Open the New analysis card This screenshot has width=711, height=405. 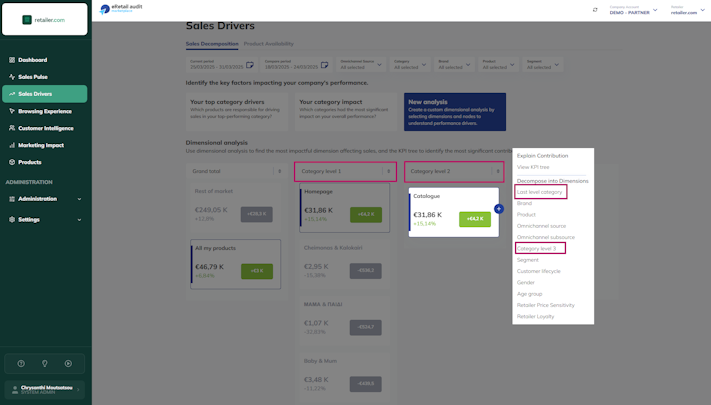tap(455, 112)
